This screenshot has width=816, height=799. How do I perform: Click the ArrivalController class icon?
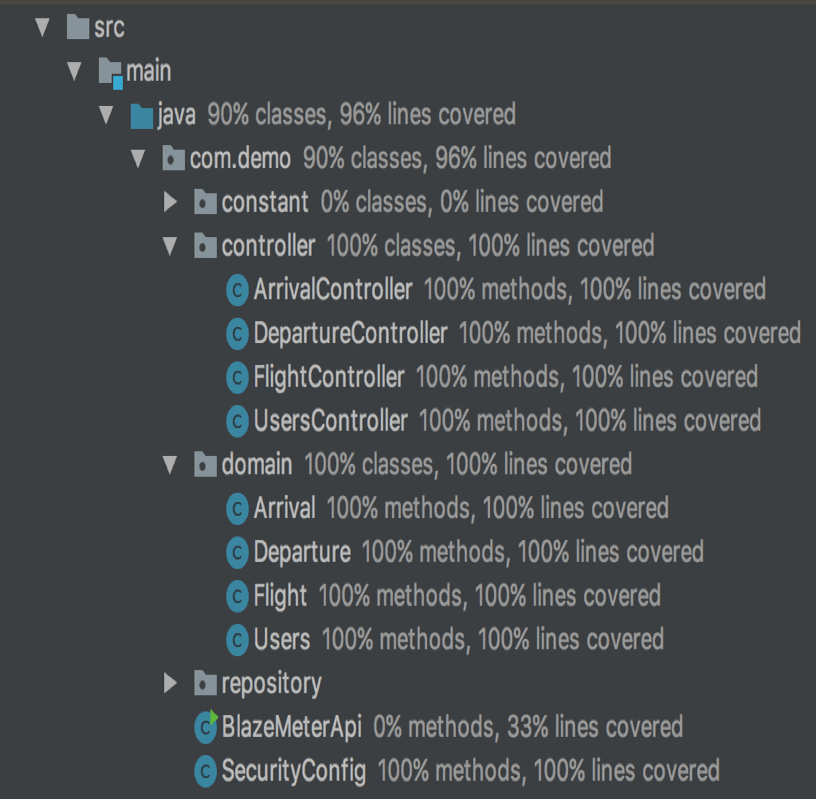pos(237,290)
